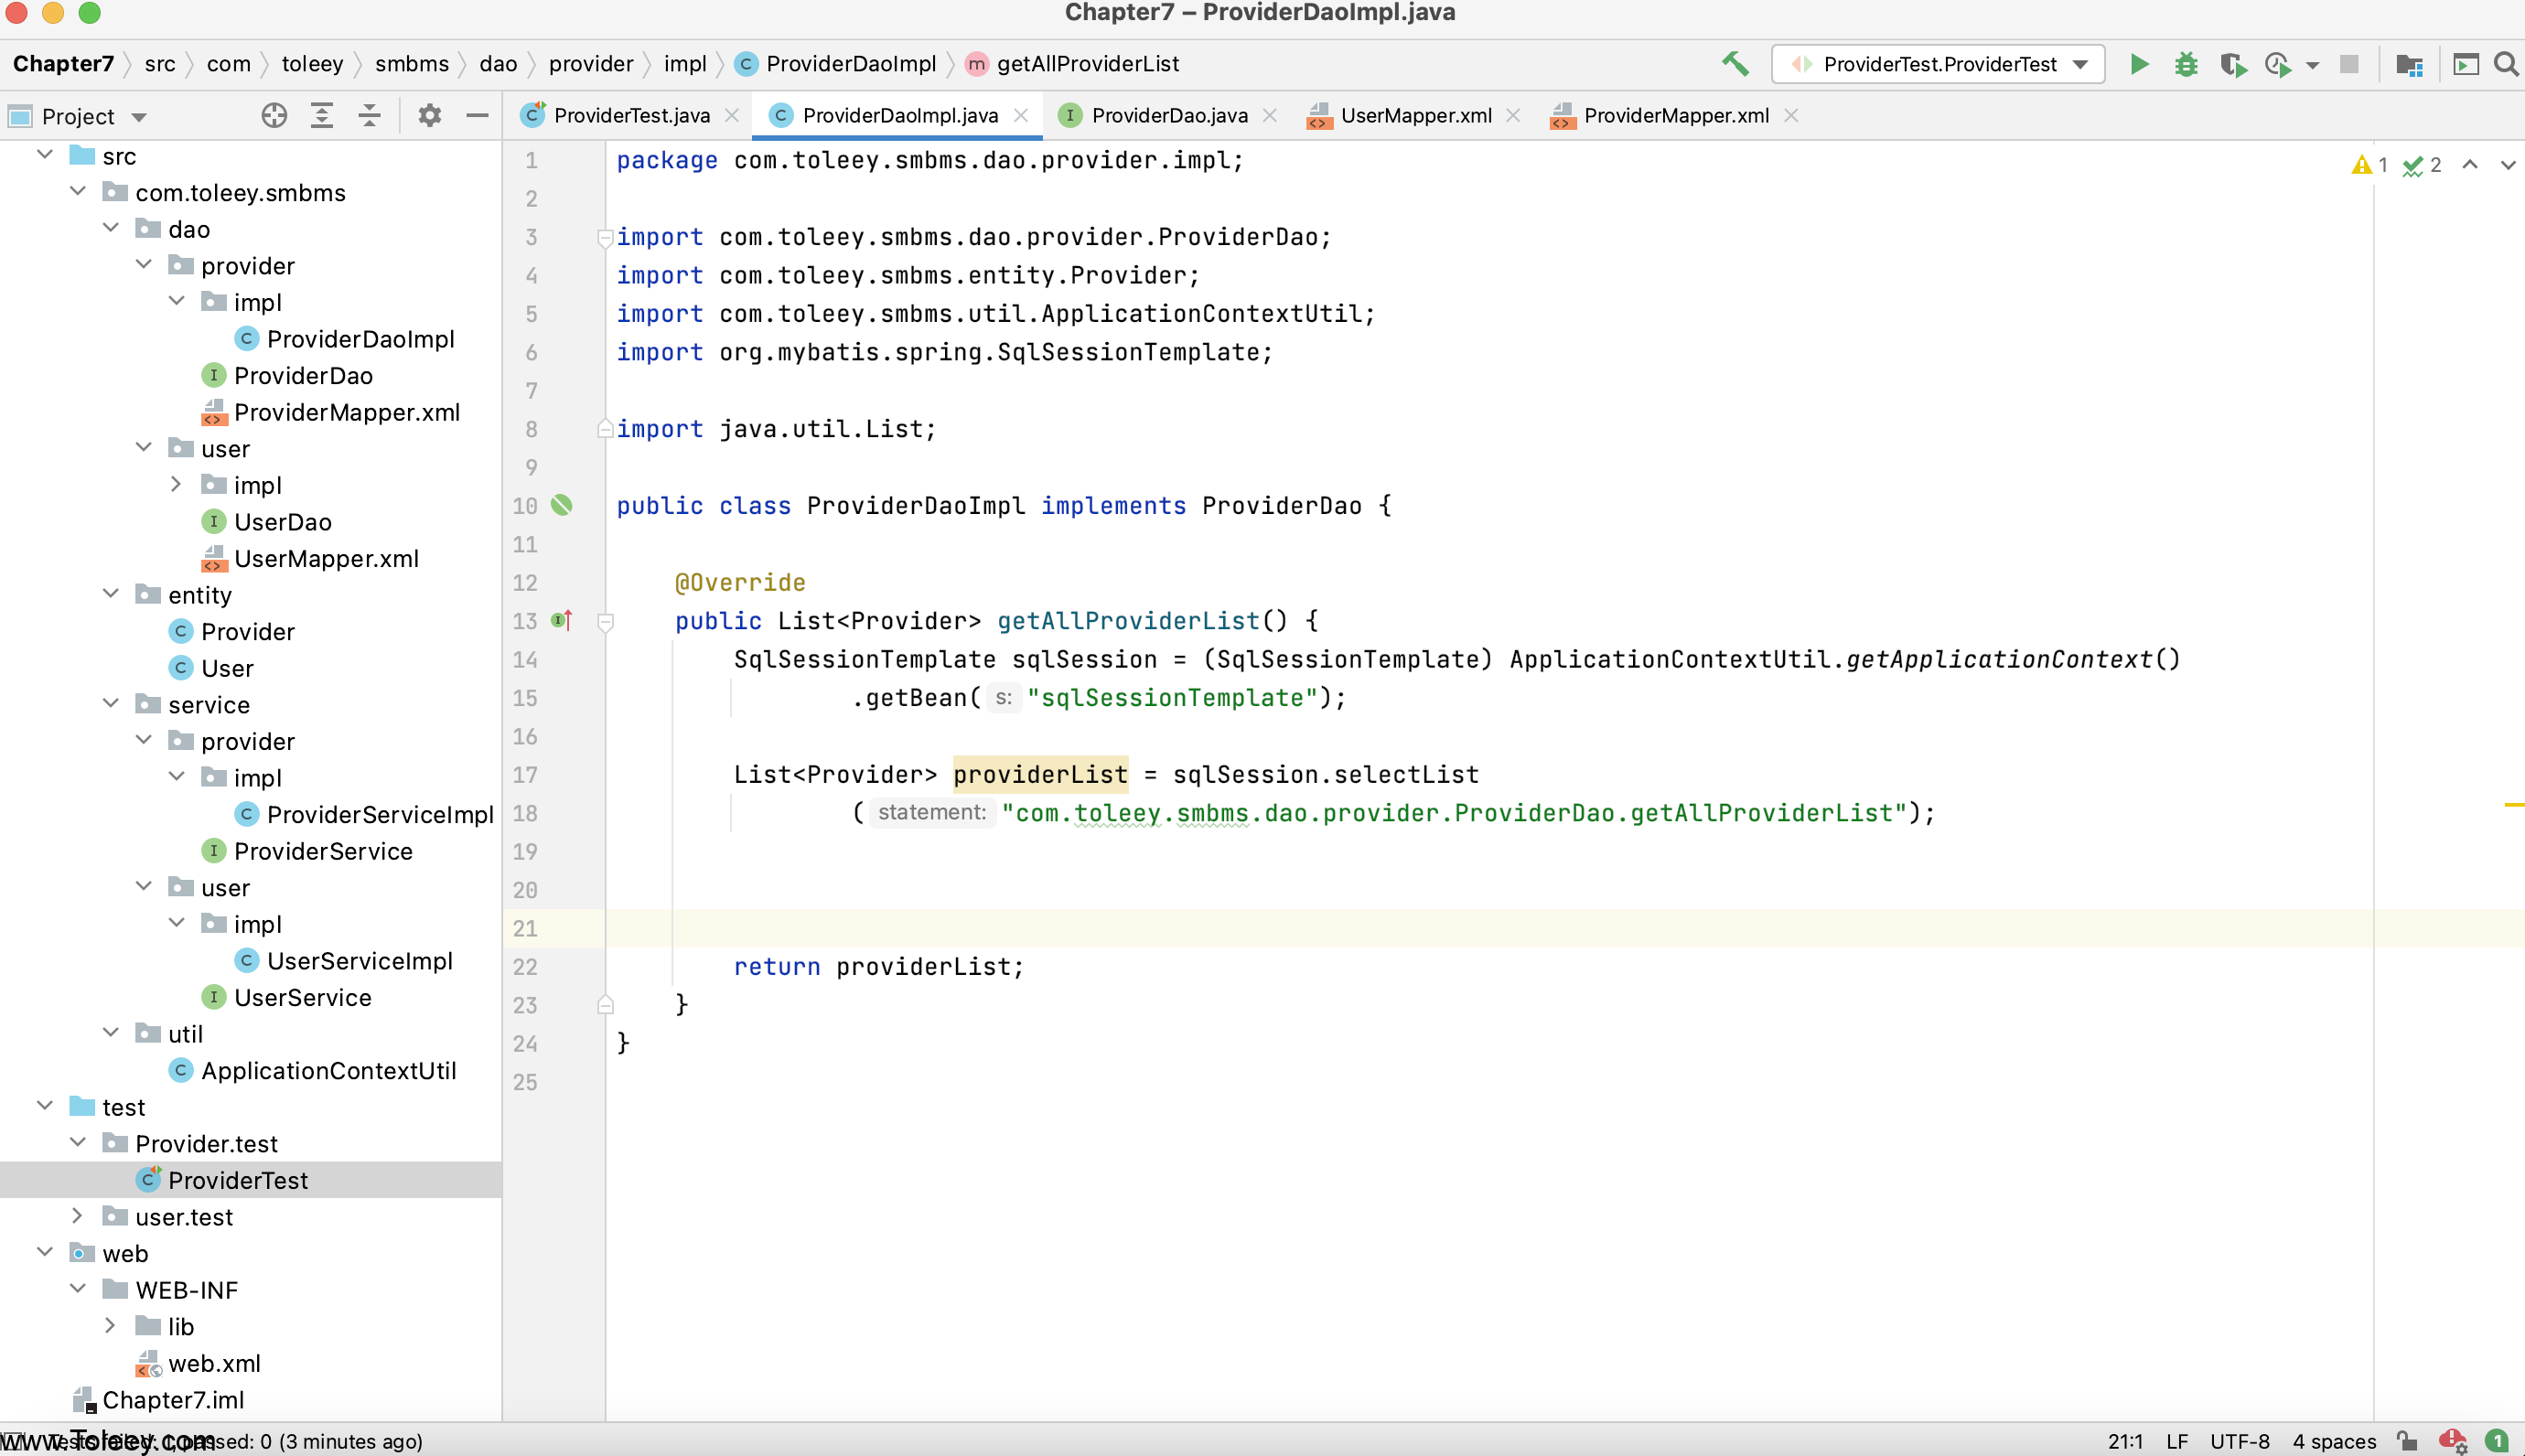
Task: Click ProviderDaoImpl breadcrumb in navigation bar
Action: pos(850,64)
